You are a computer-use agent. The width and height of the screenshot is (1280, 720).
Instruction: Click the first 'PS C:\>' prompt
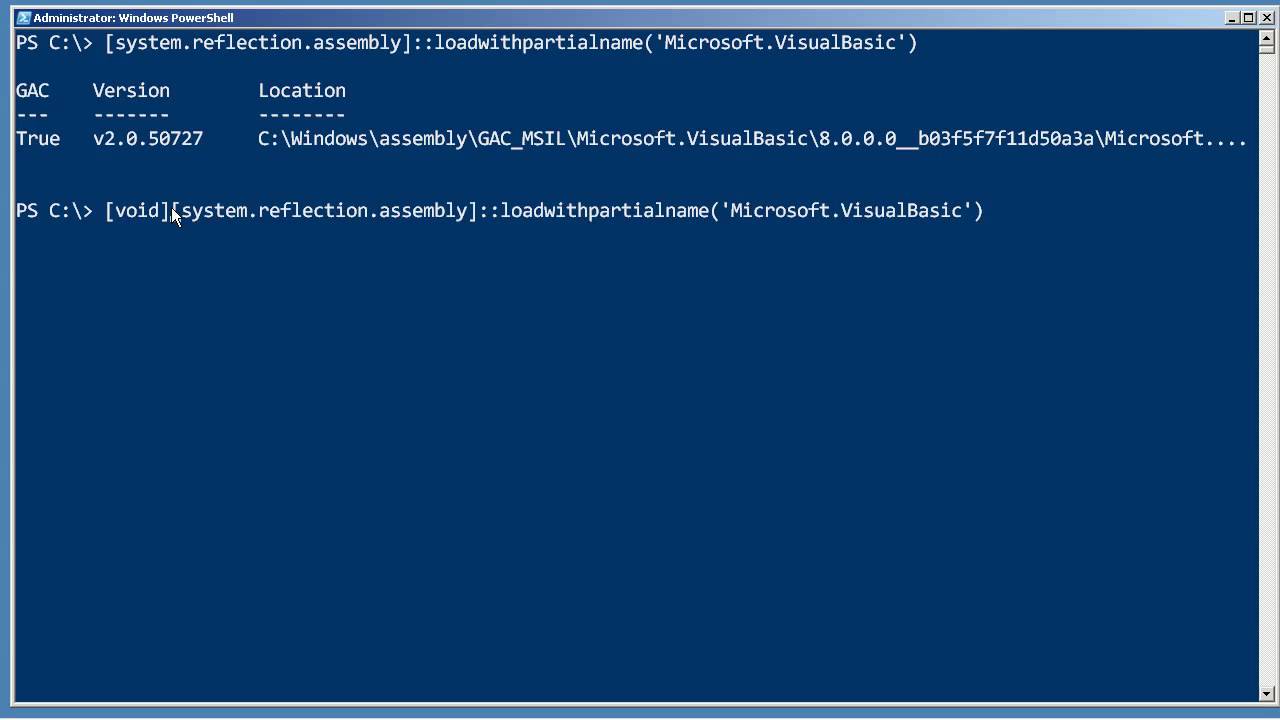click(x=54, y=42)
